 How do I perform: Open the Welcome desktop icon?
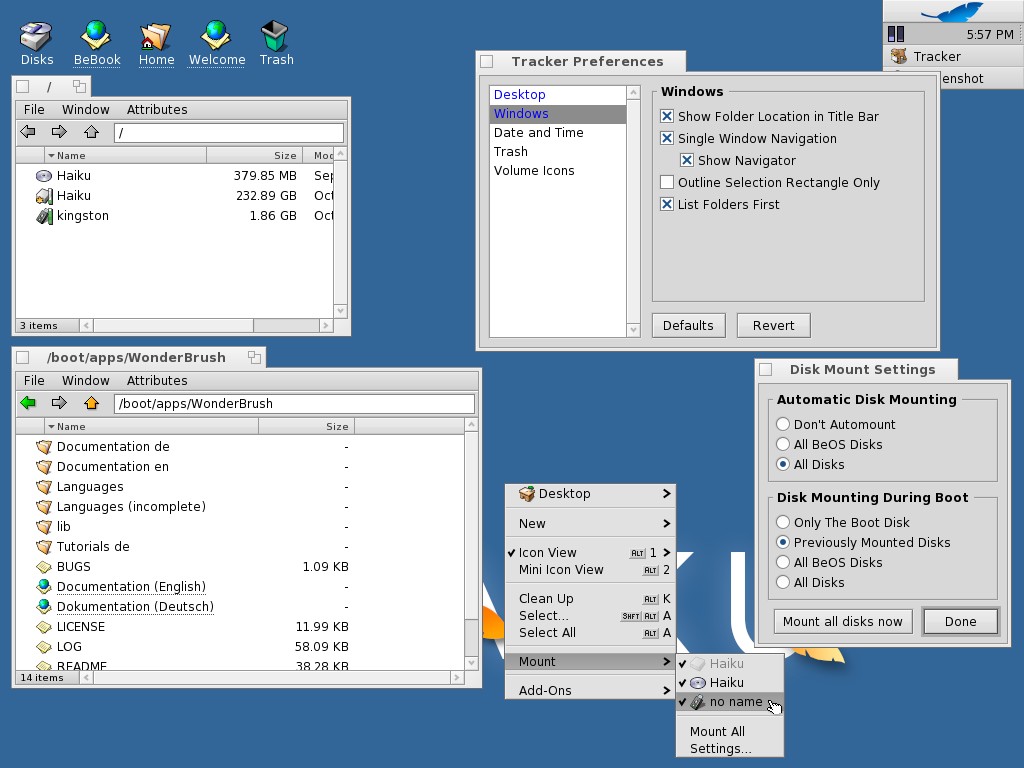coord(216,38)
